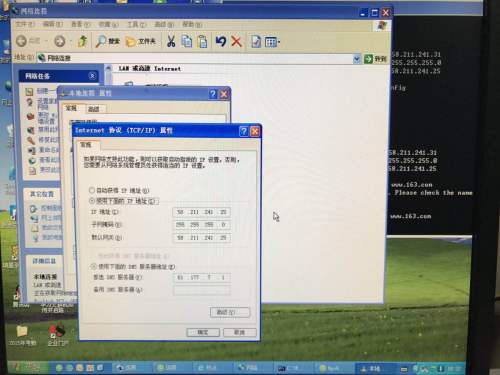
Task: Collapse Network Tasks panel chevron
Action: 92,76
